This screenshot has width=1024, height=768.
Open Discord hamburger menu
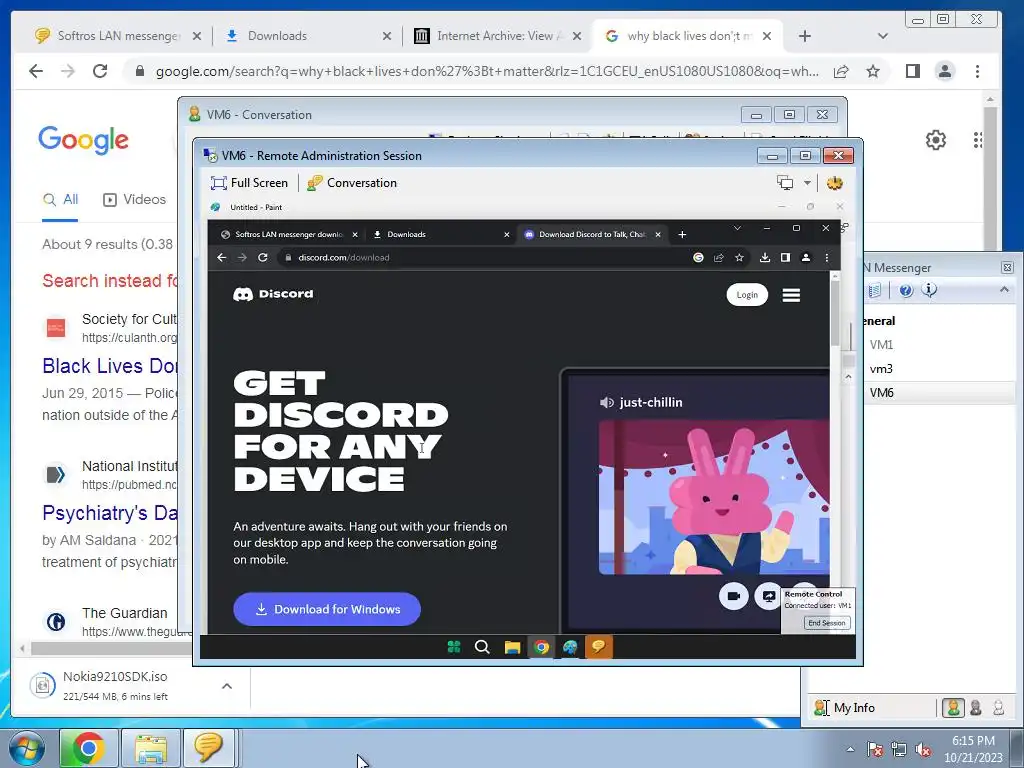point(792,295)
